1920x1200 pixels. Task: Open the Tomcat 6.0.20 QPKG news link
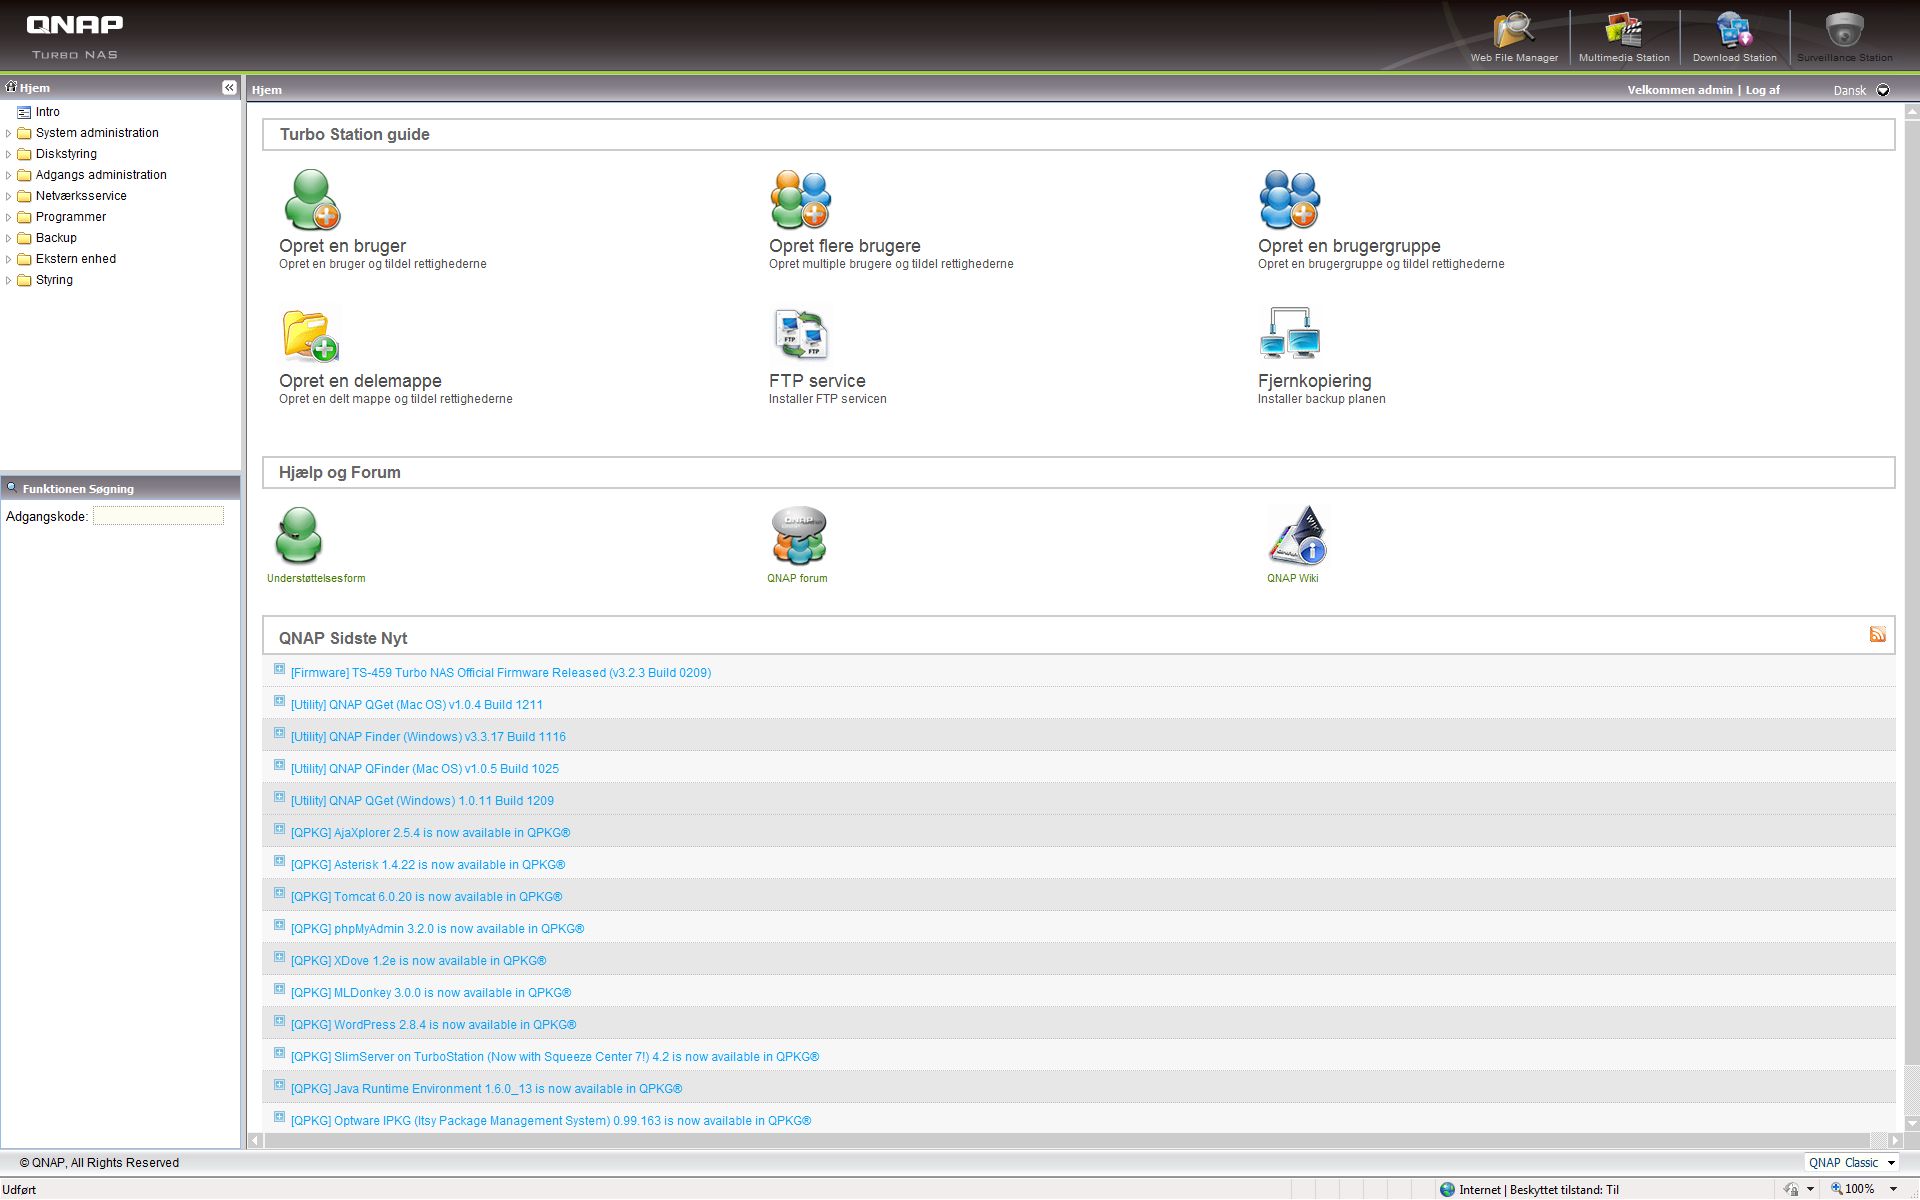(426, 897)
